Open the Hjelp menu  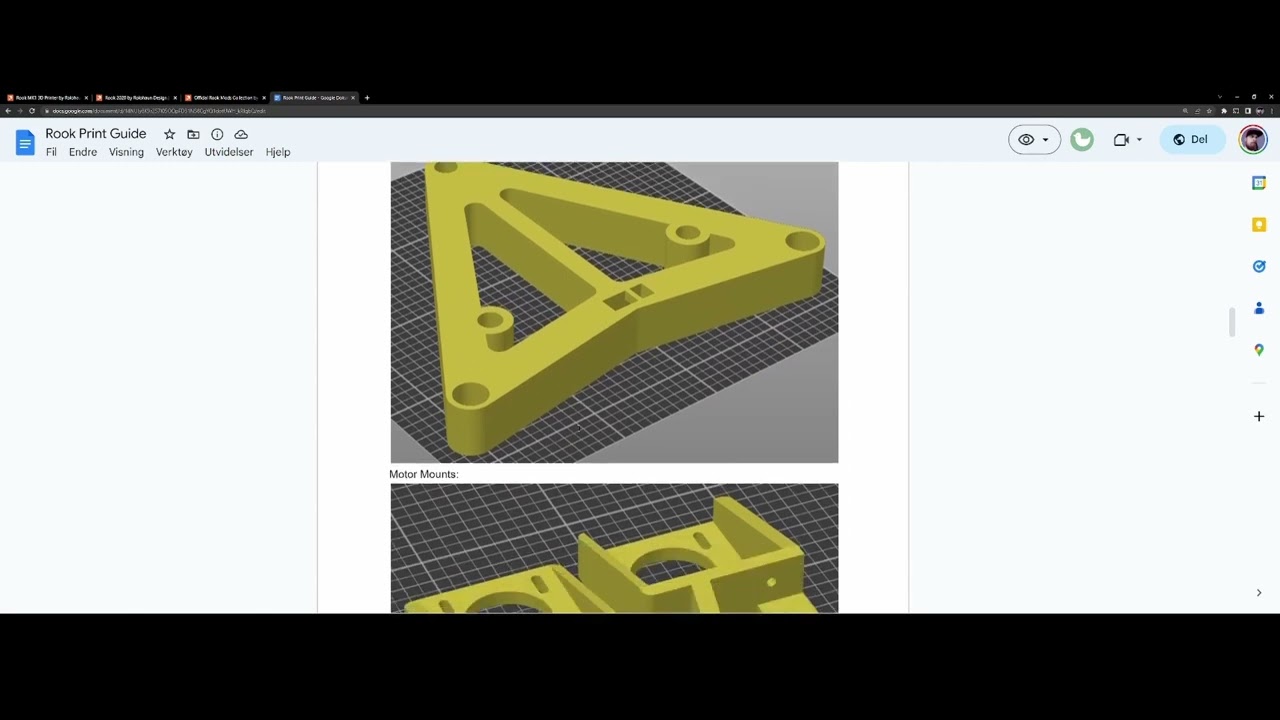tap(278, 152)
